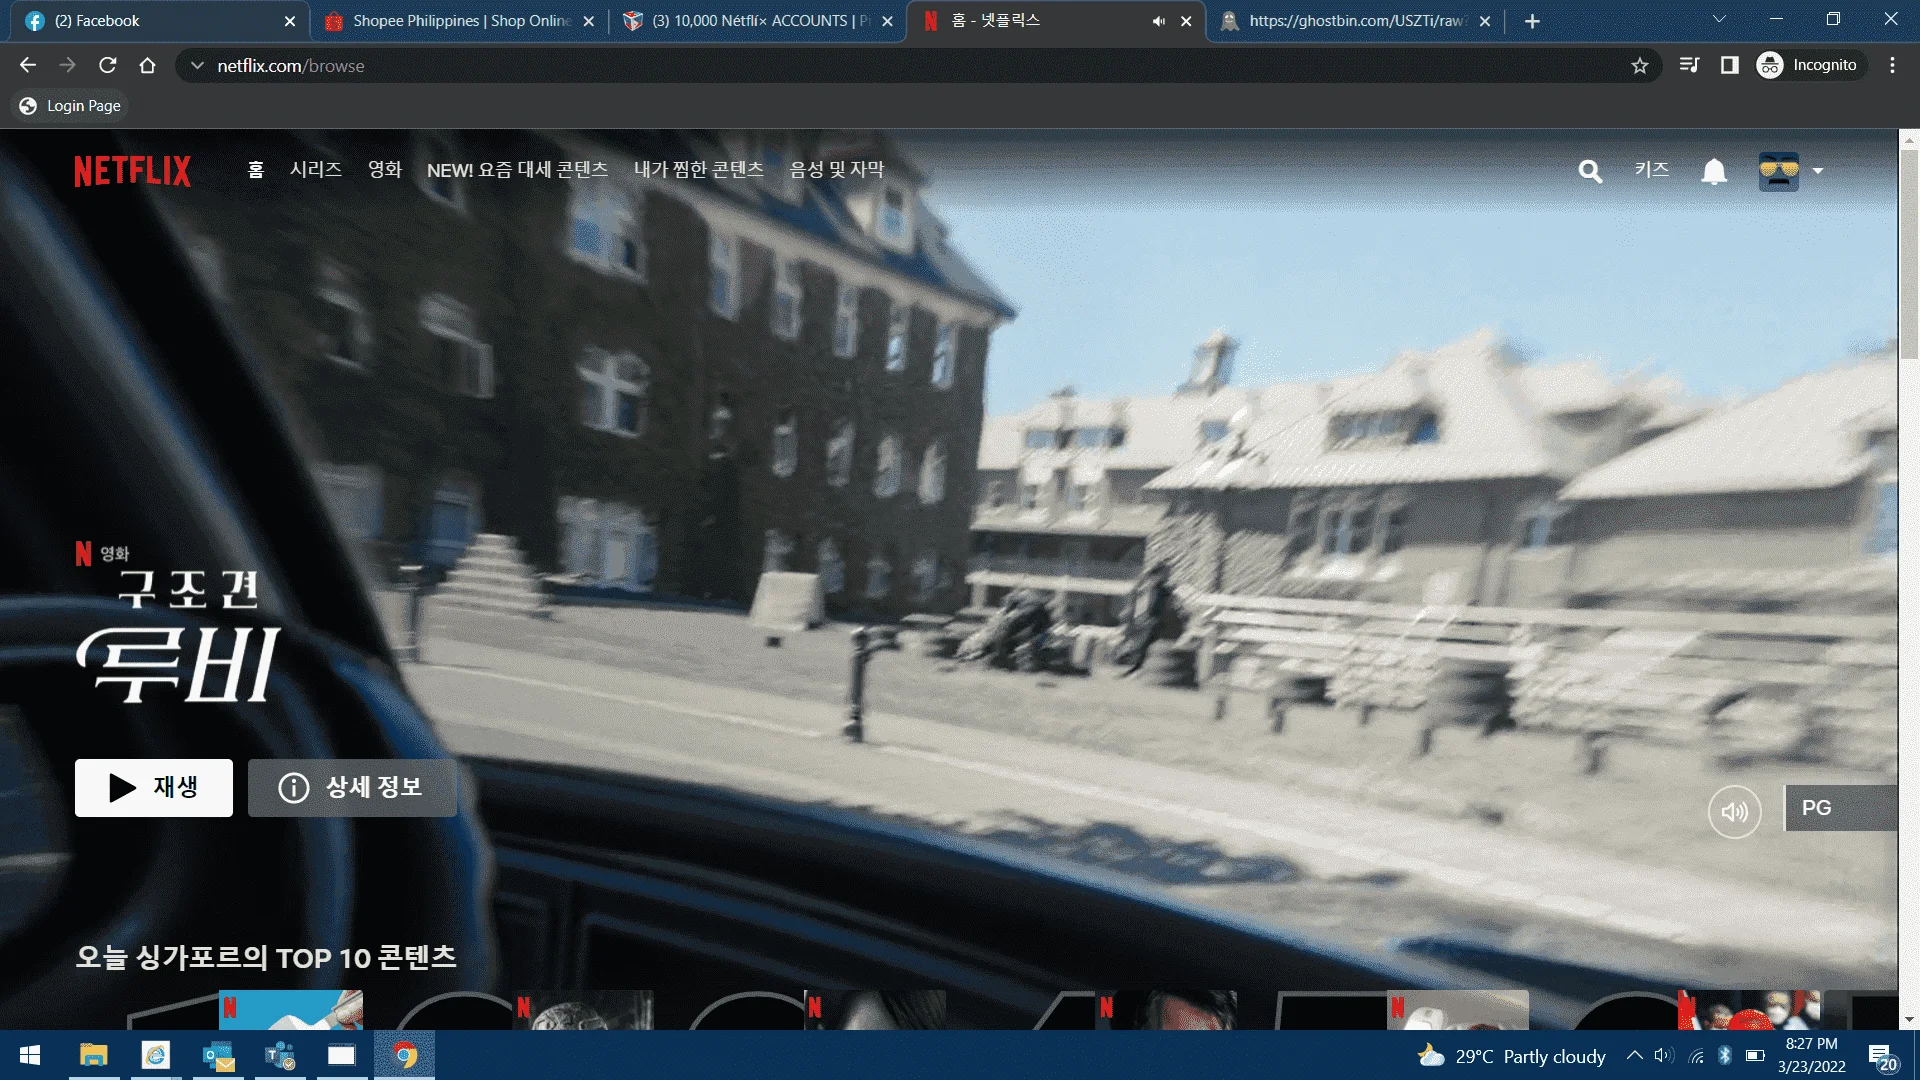Open Chrome three-dot menu
Viewport: 1920px width, 1080px height.
(x=1892, y=65)
